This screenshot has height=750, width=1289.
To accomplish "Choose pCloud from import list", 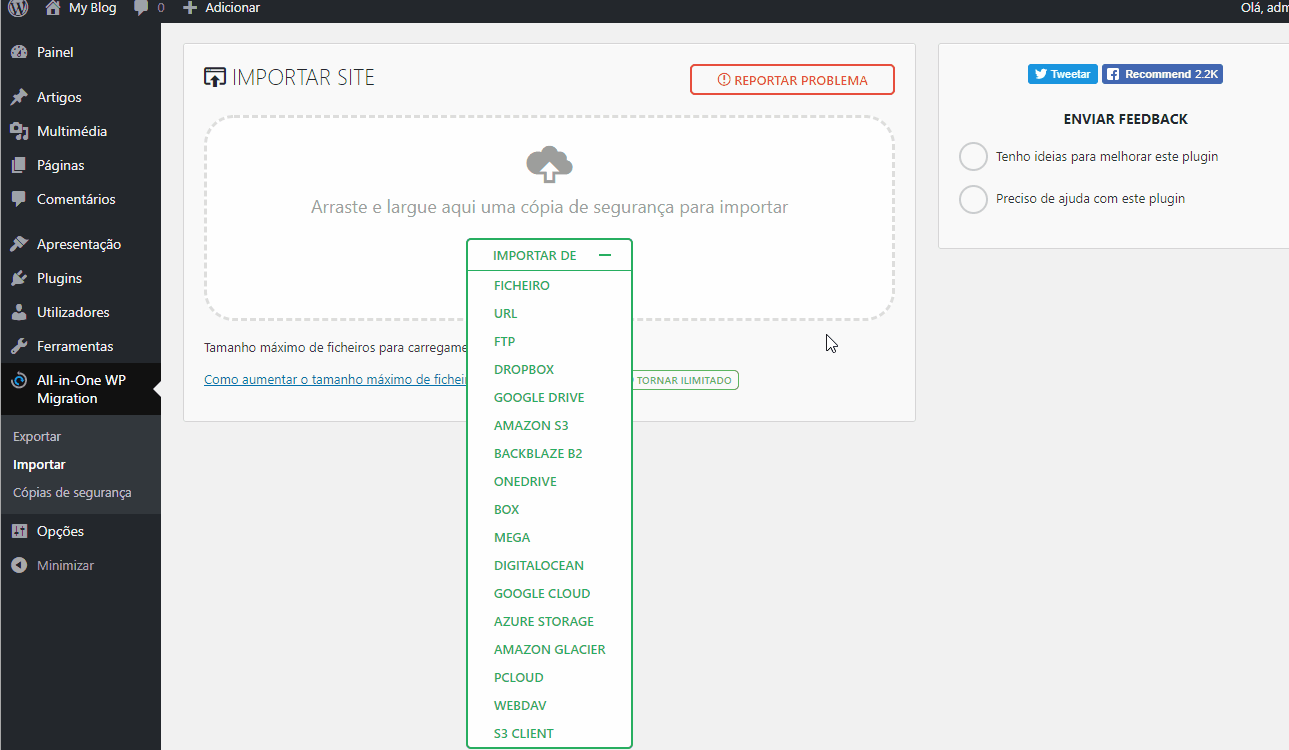I will point(519,678).
